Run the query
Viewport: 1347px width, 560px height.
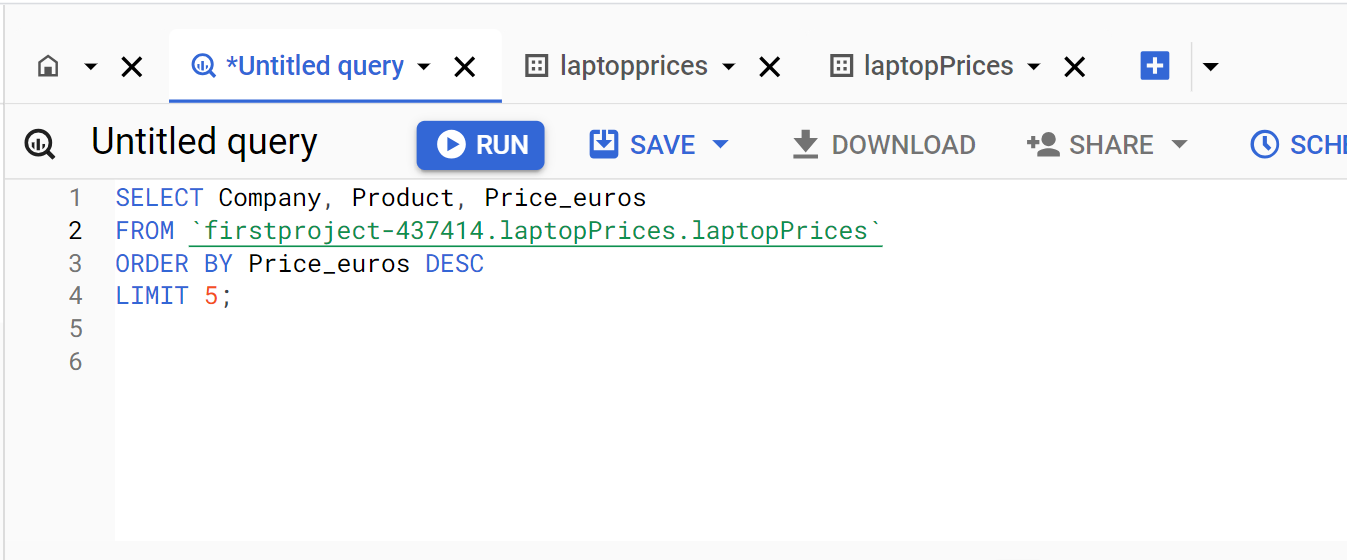pos(481,145)
